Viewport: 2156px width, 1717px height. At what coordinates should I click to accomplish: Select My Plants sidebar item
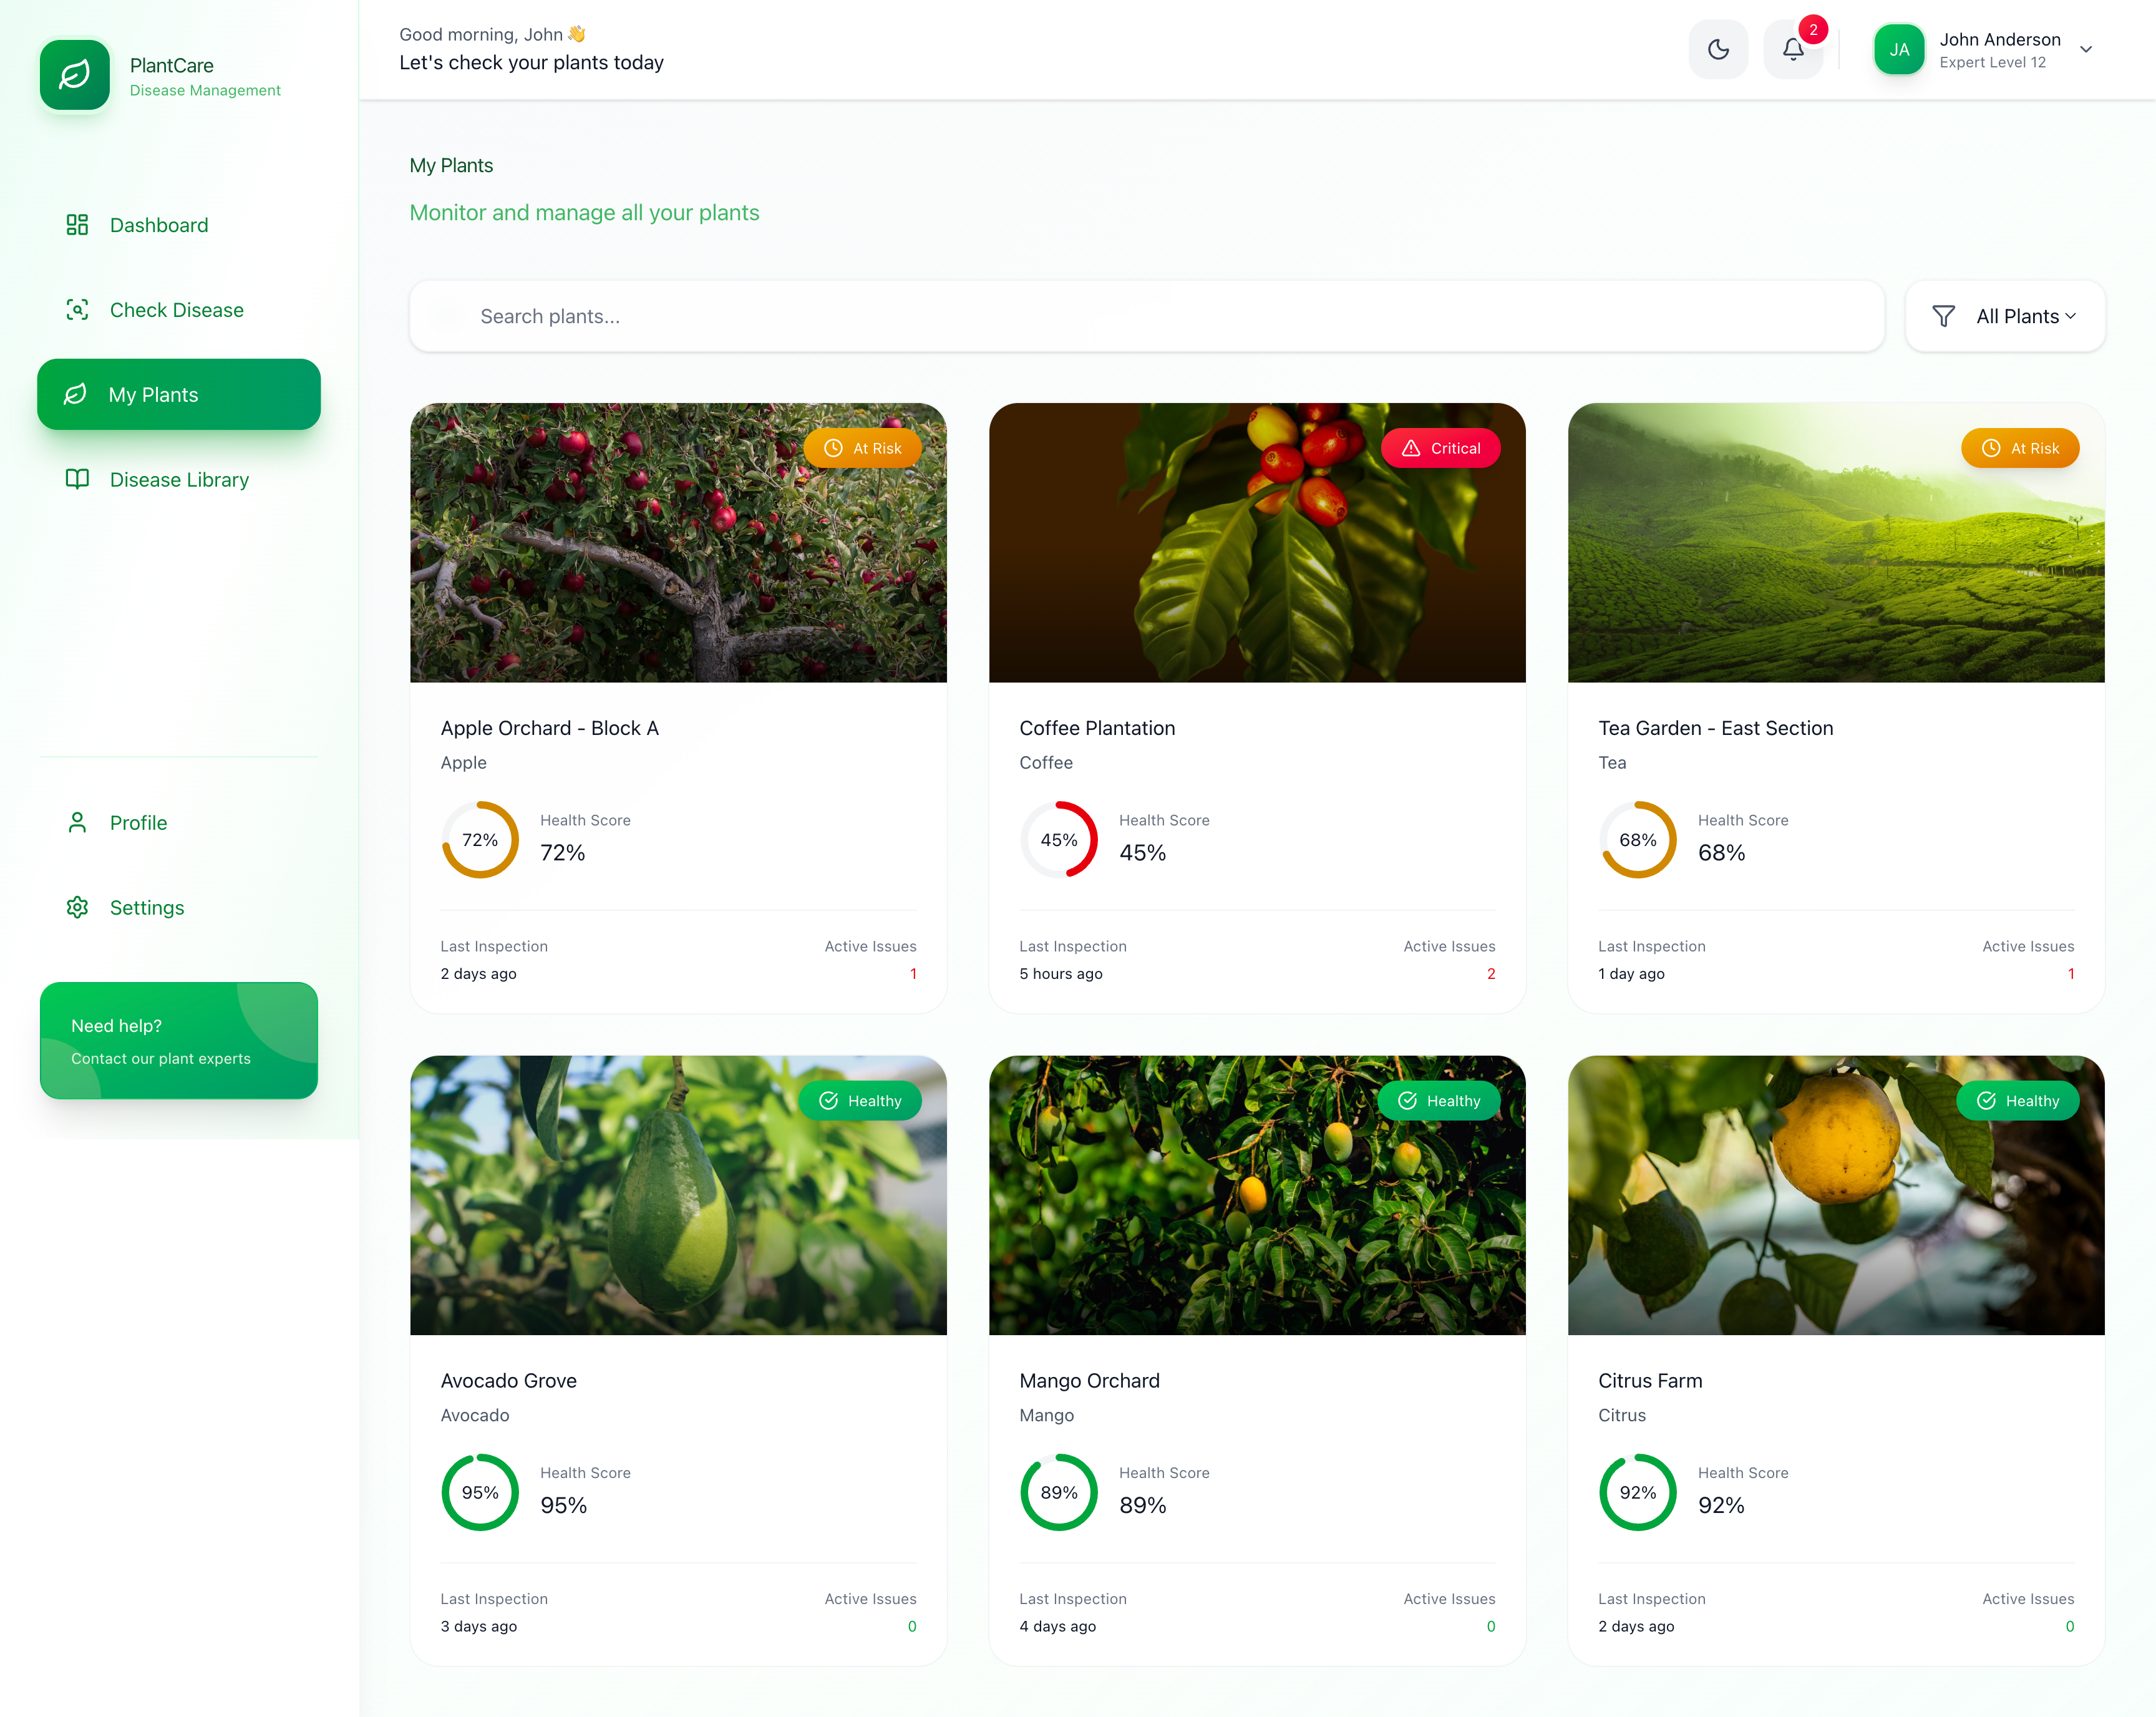coord(179,394)
